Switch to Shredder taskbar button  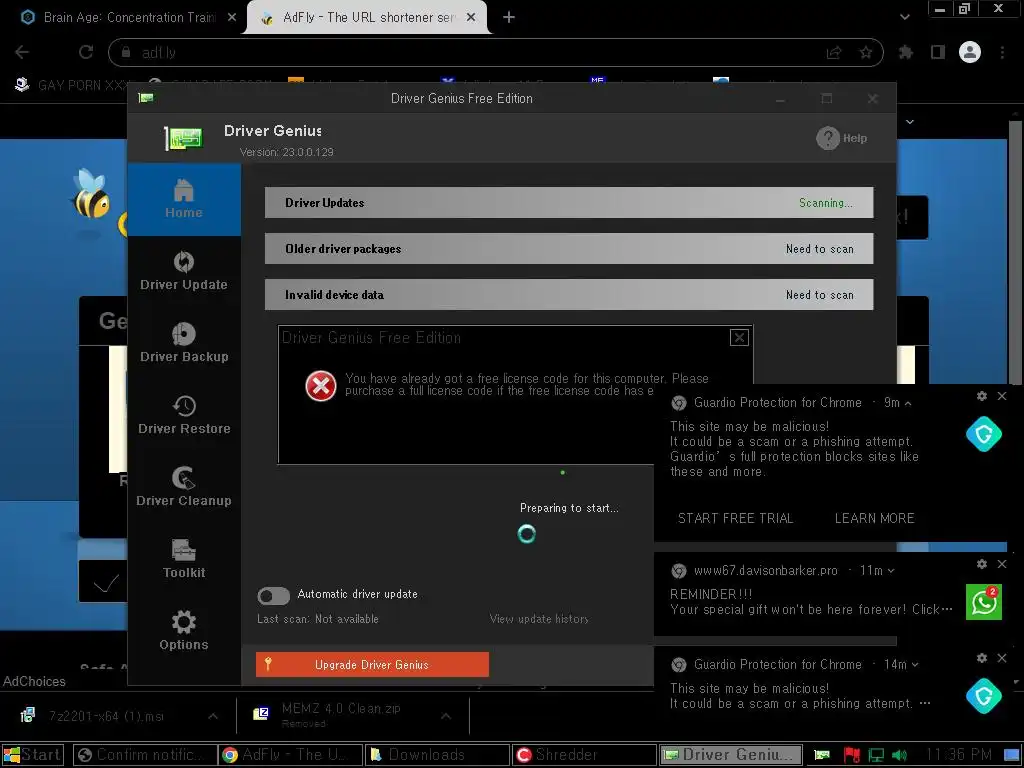coord(584,755)
